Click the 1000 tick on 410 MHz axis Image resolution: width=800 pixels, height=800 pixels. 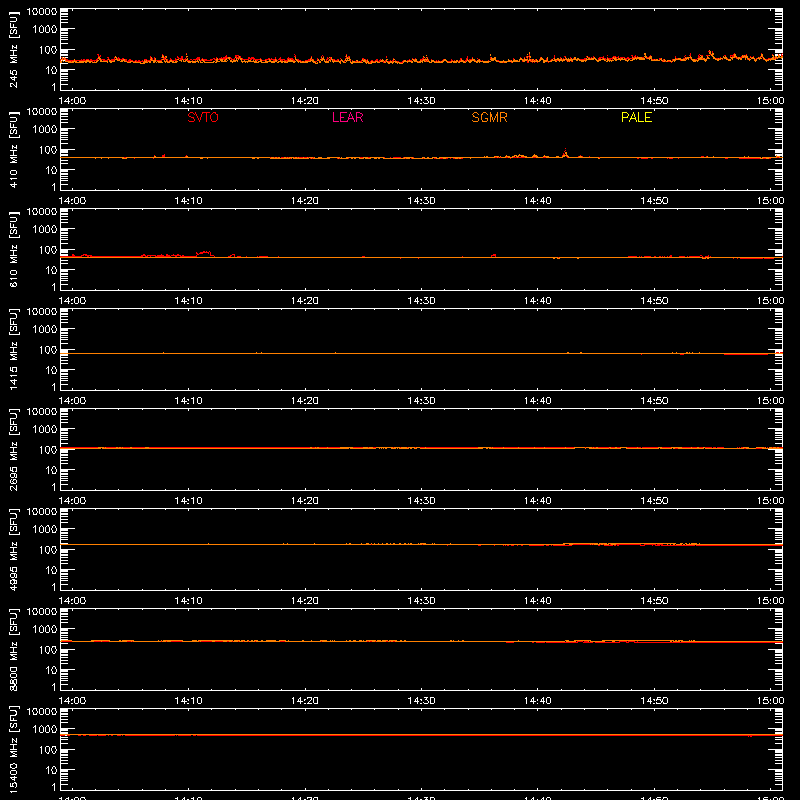(45, 129)
